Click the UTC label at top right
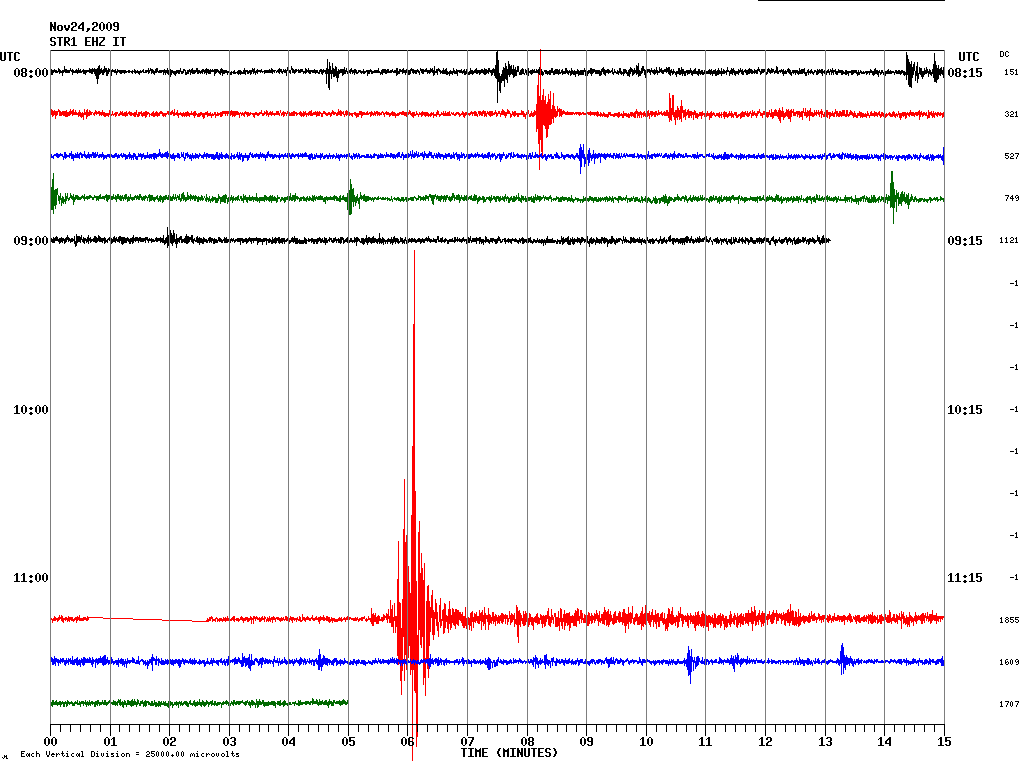The height and width of the screenshot is (768, 1024). 968,57
